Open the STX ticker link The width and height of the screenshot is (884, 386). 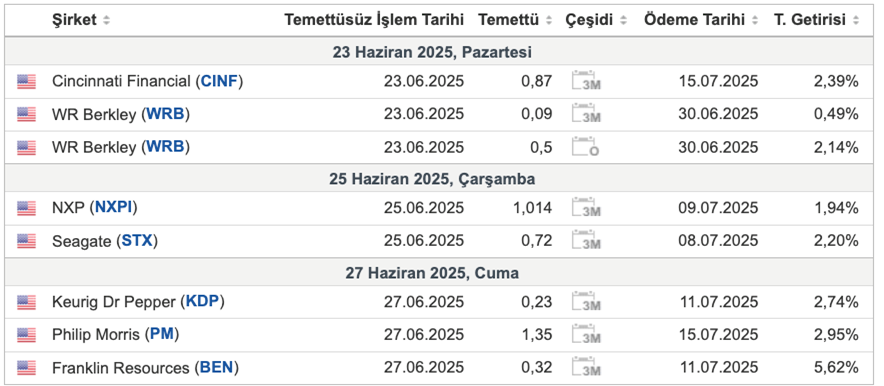coord(137,241)
